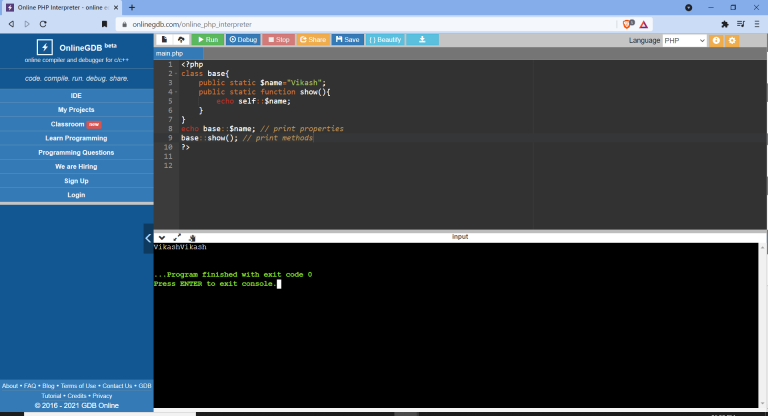Open We are Hiring link
768x416 pixels.
[x=76, y=167]
